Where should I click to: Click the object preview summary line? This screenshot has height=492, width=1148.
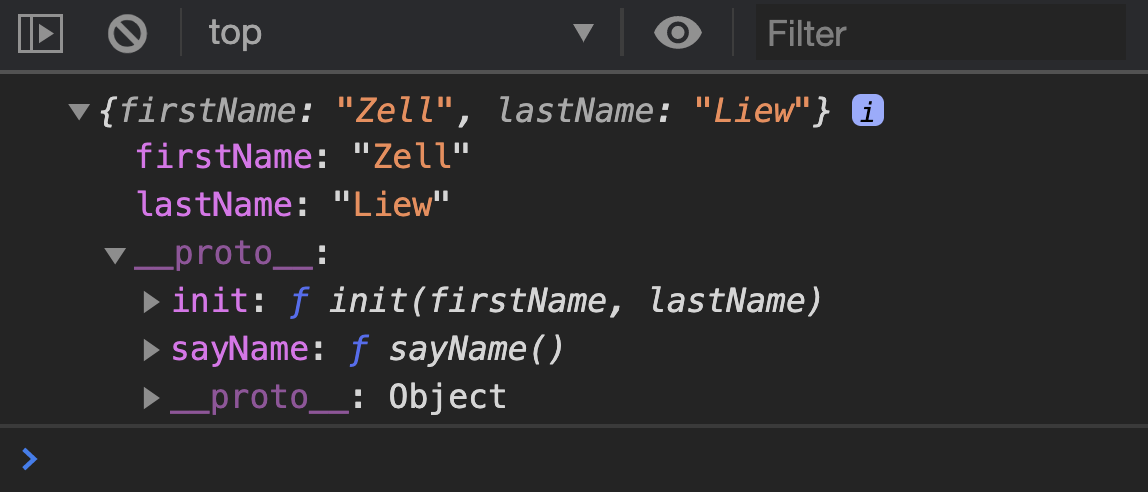click(x=465, y=112)
